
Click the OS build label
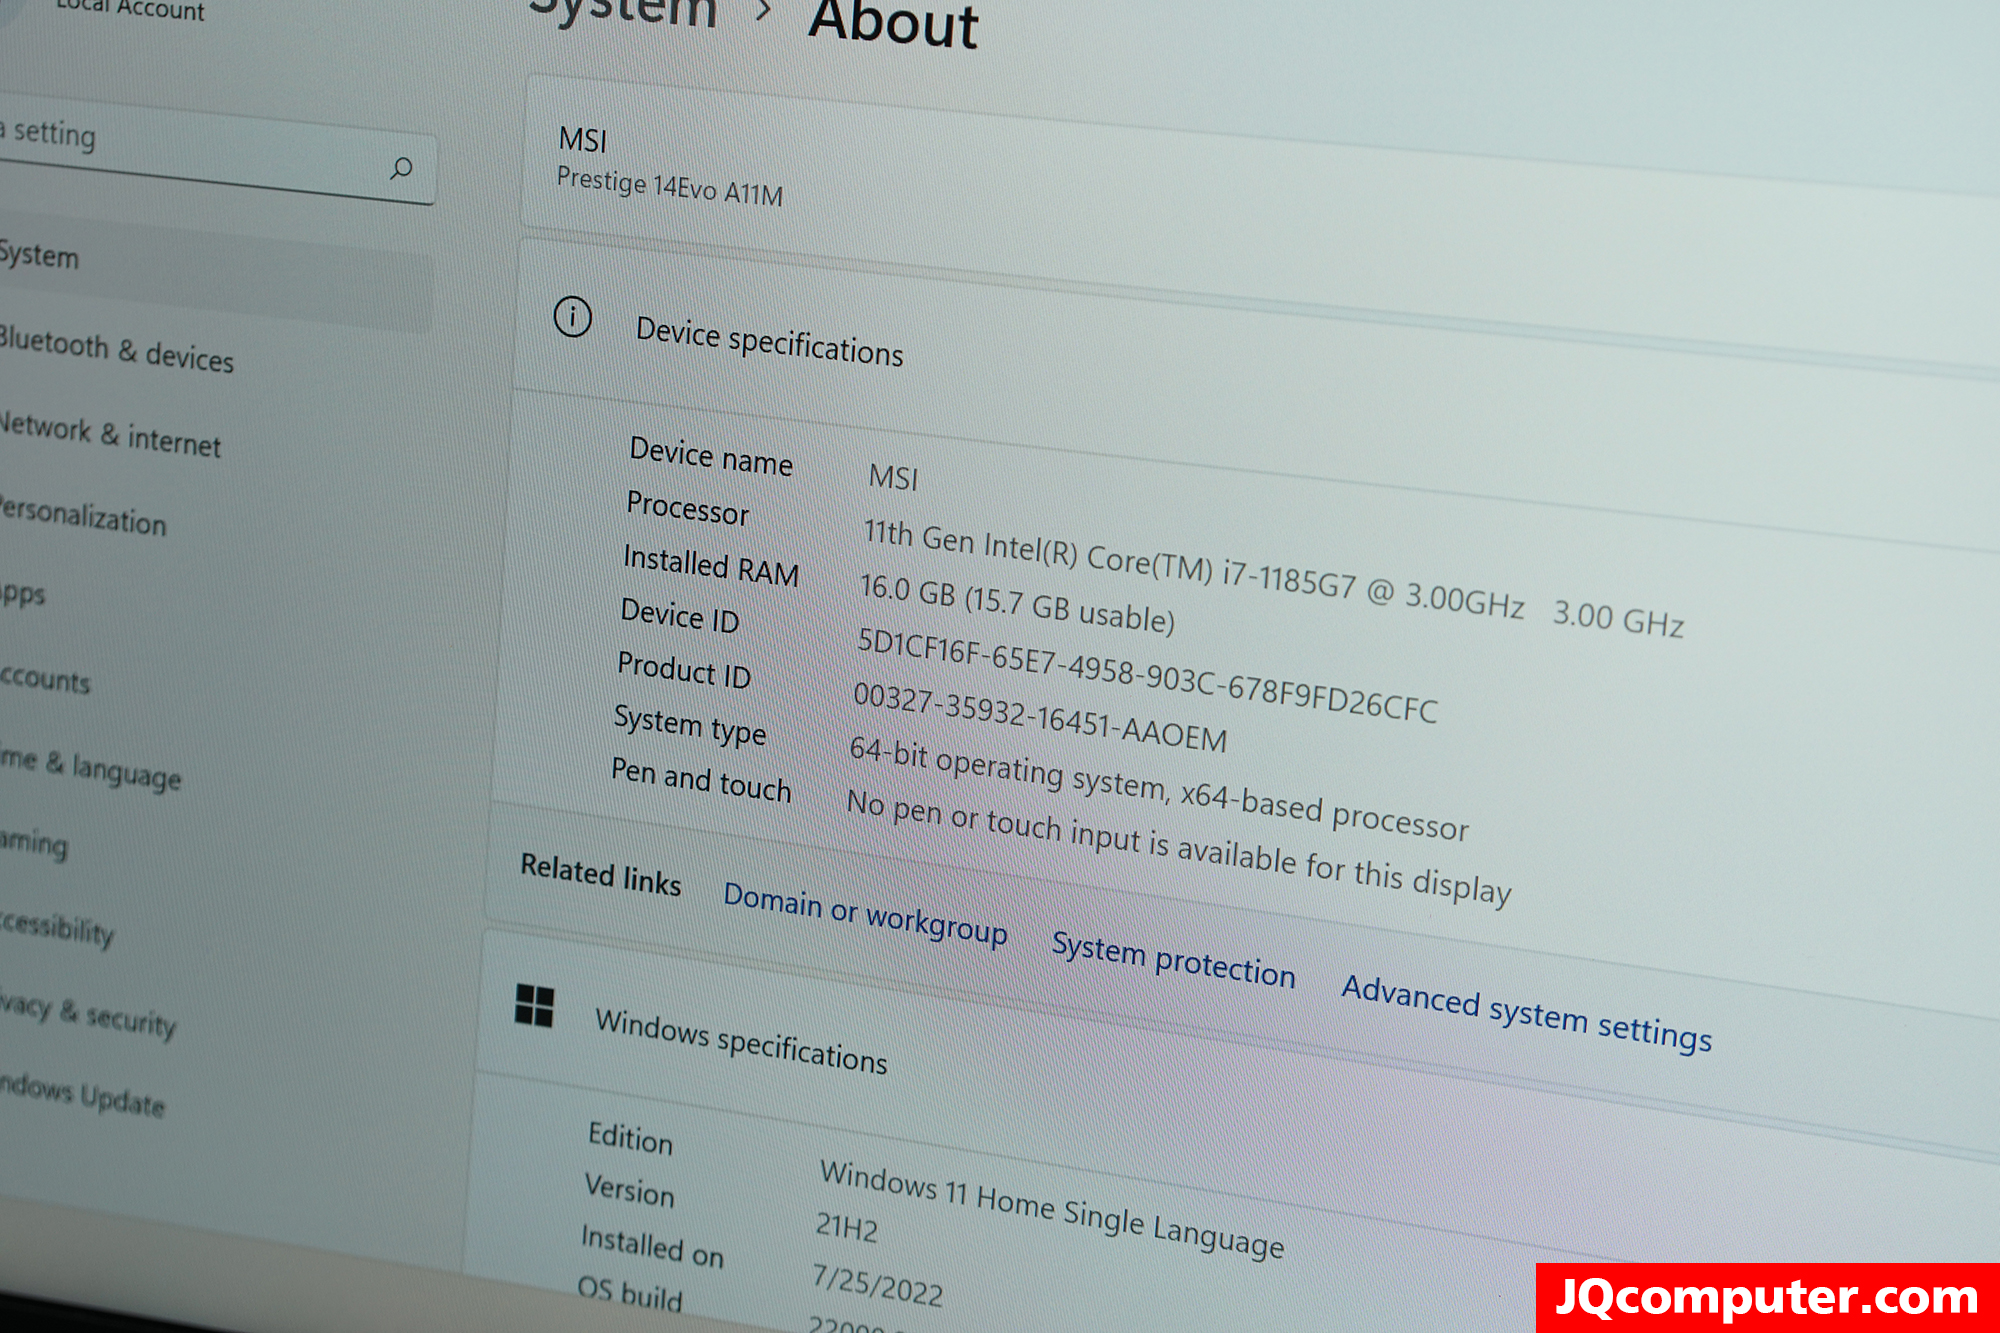(x=630, y=1293)
